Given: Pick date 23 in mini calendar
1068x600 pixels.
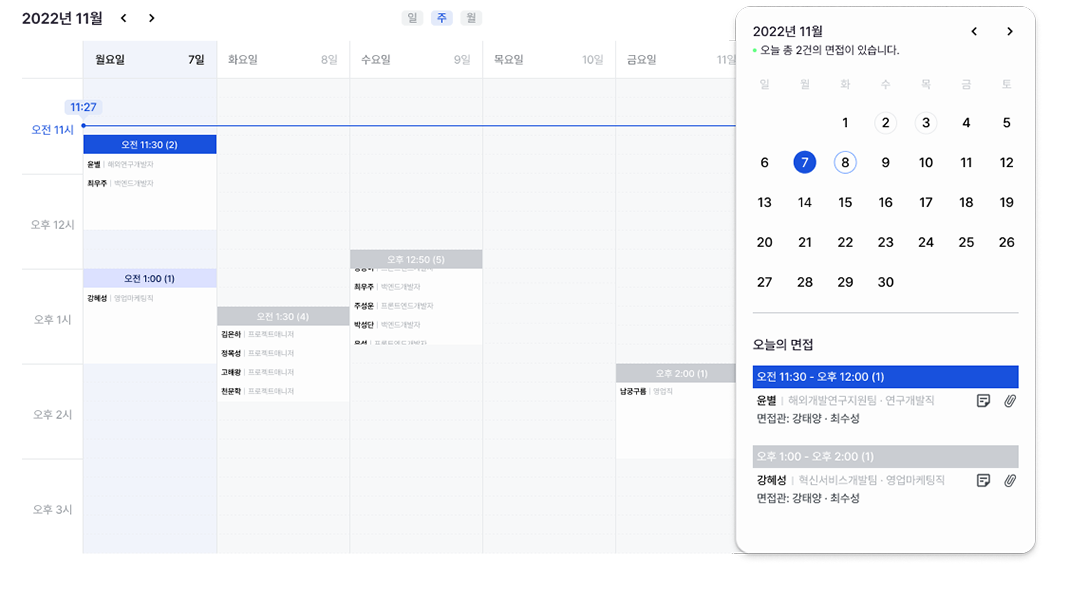Looking at the screenshot, I should [885, 242].
